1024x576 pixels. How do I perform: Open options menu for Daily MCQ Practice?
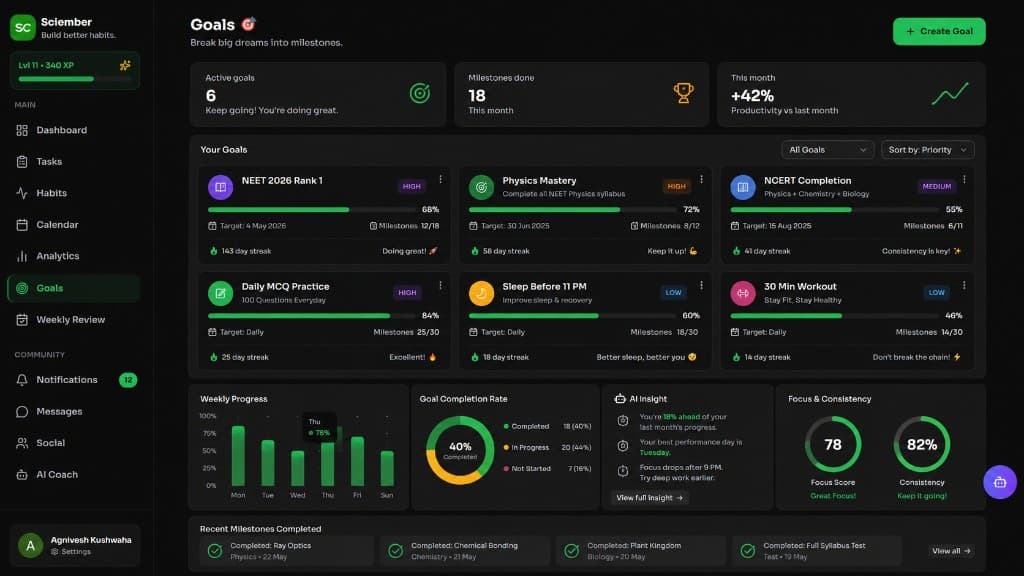(440, 285)
